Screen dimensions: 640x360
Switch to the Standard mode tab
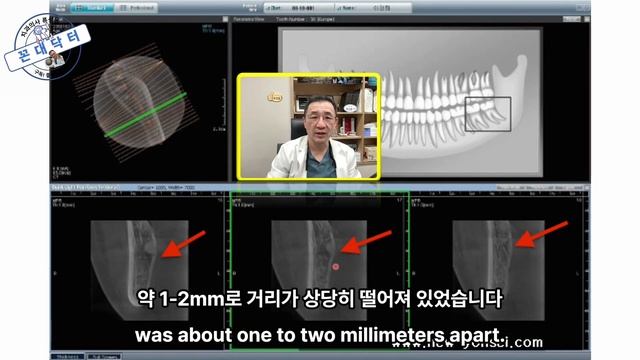[x=92, y=8]
